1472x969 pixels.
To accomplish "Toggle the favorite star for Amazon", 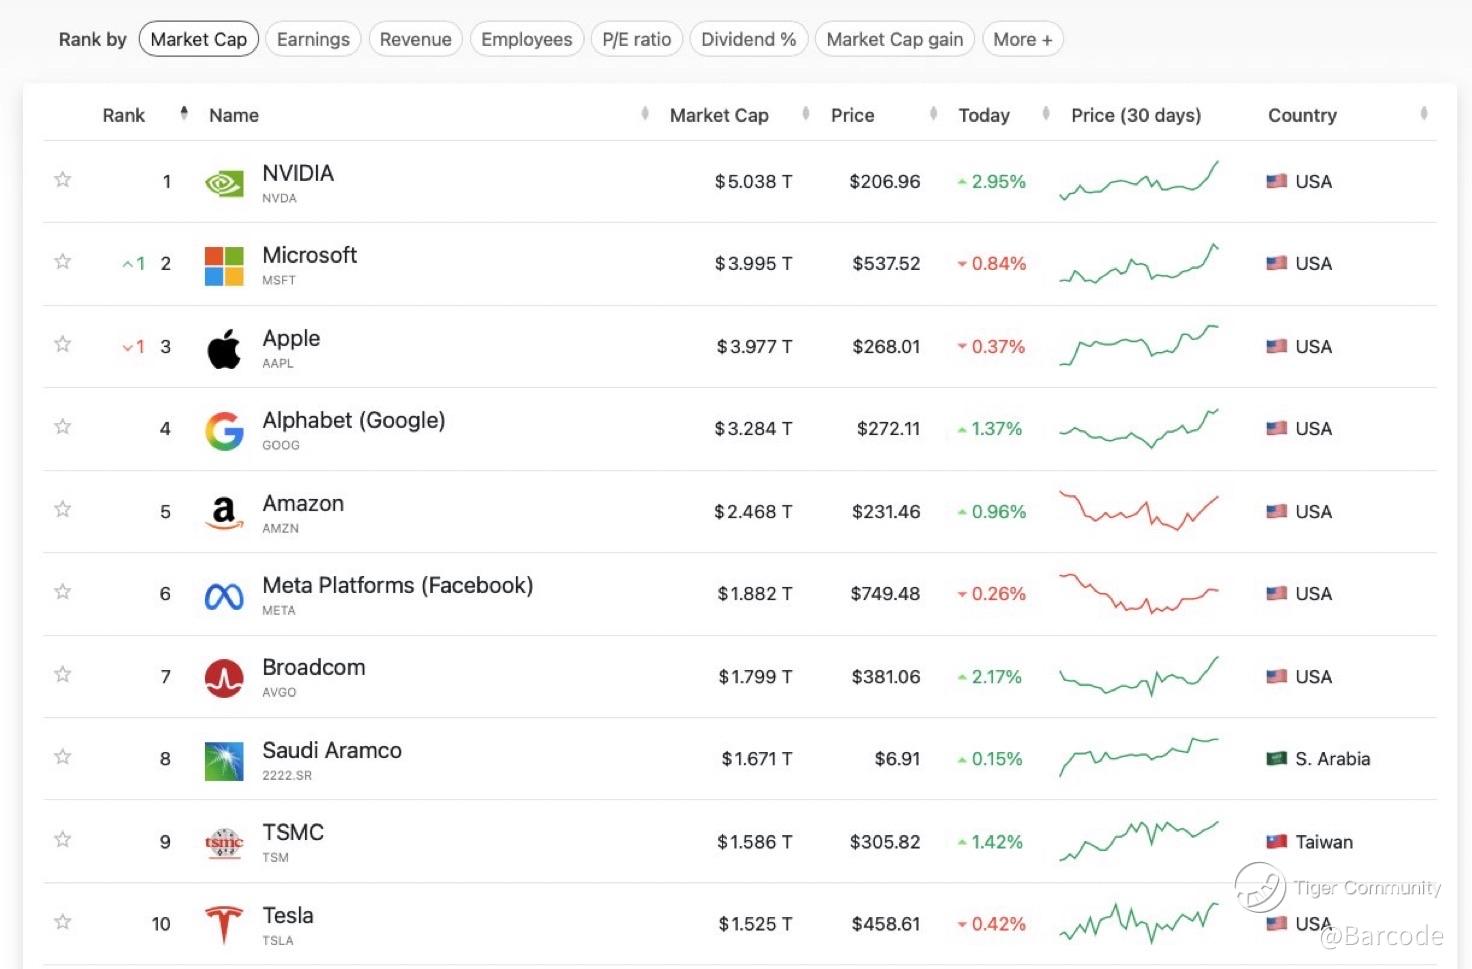I will (x=63, y=510).
